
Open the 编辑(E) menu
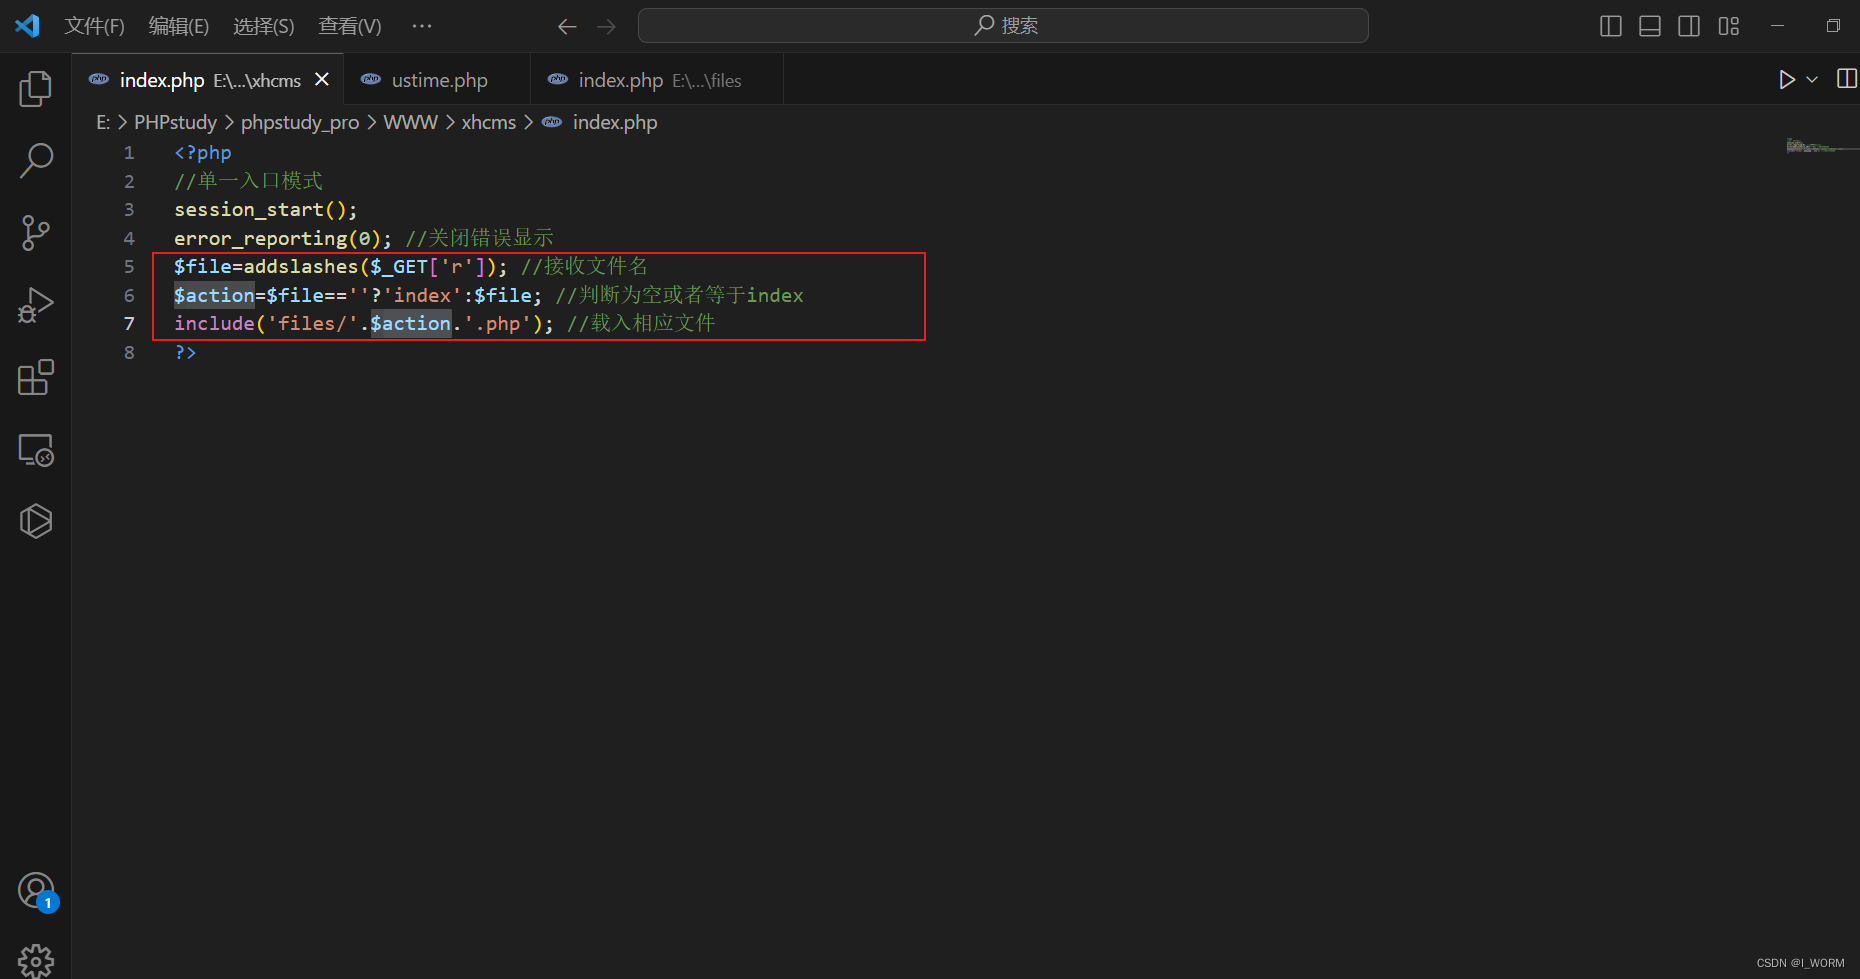tap(179, 26)
